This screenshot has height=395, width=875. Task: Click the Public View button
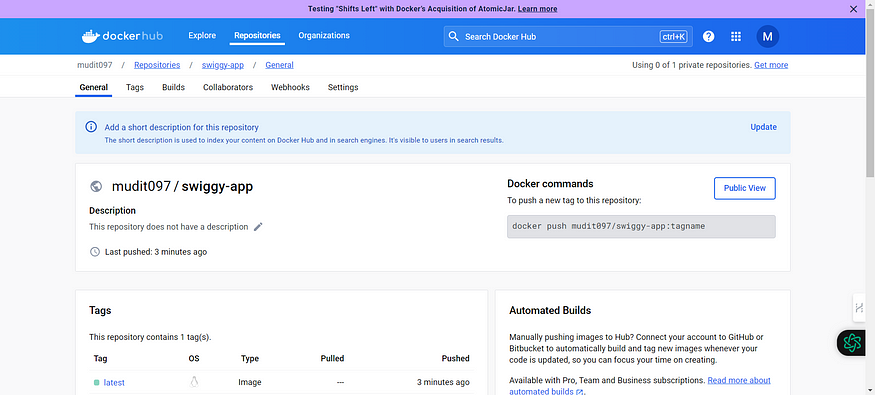(744, 188)
